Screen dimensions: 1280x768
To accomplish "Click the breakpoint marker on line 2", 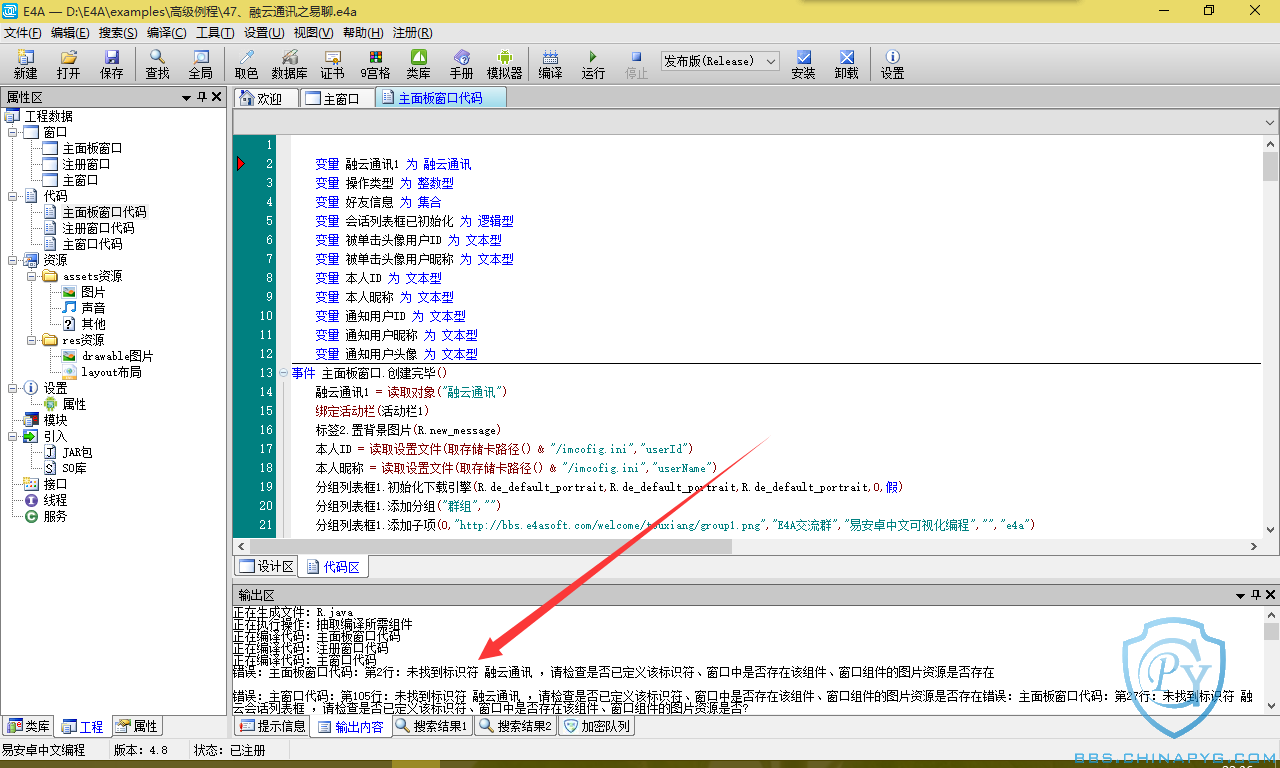I will [x=241, y=164].
